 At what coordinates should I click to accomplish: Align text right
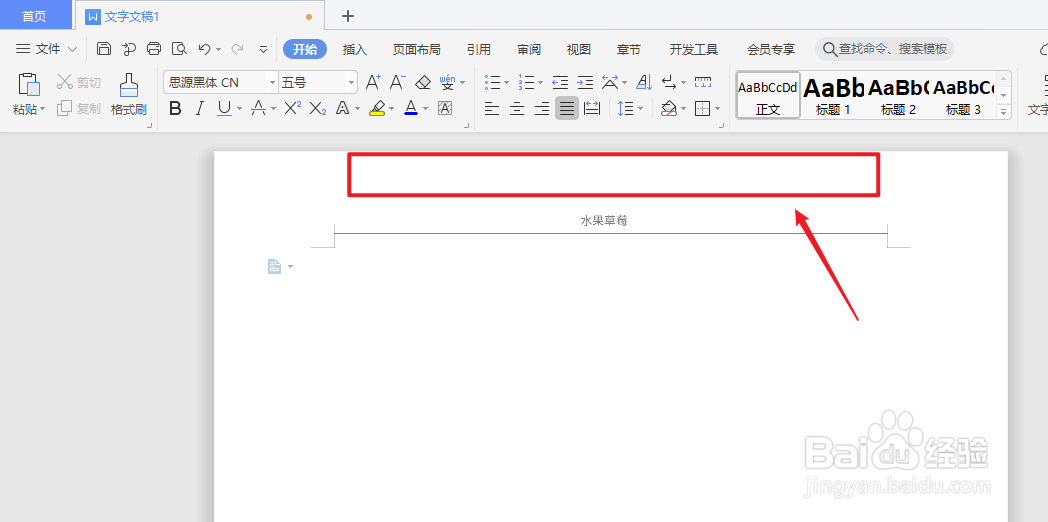coord(542,108)
